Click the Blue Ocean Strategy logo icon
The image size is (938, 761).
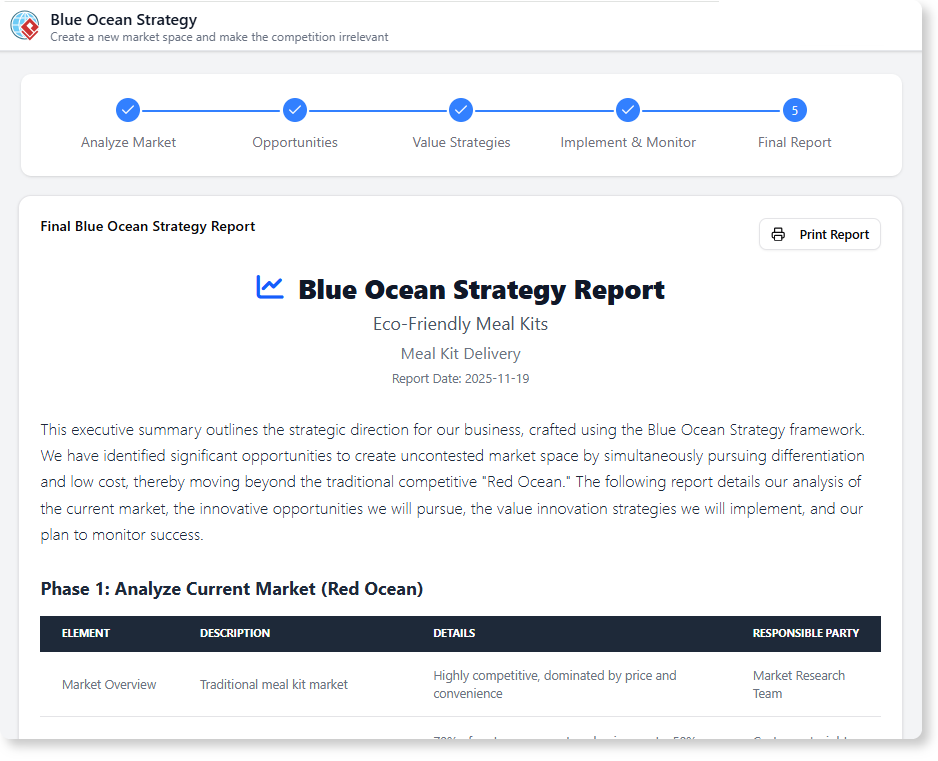pos(24,25)
